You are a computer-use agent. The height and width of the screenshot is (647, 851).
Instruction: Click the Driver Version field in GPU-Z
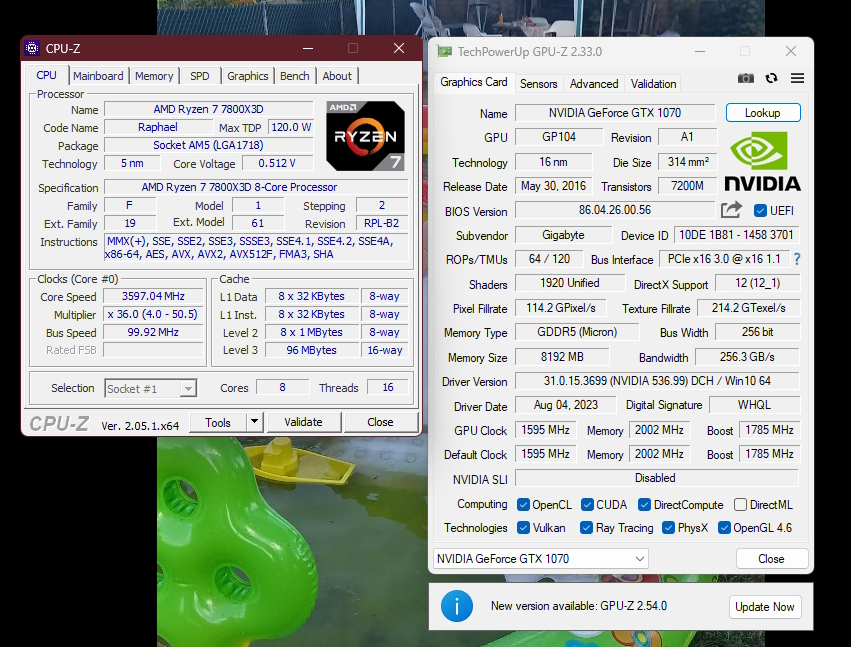(657, 381)
